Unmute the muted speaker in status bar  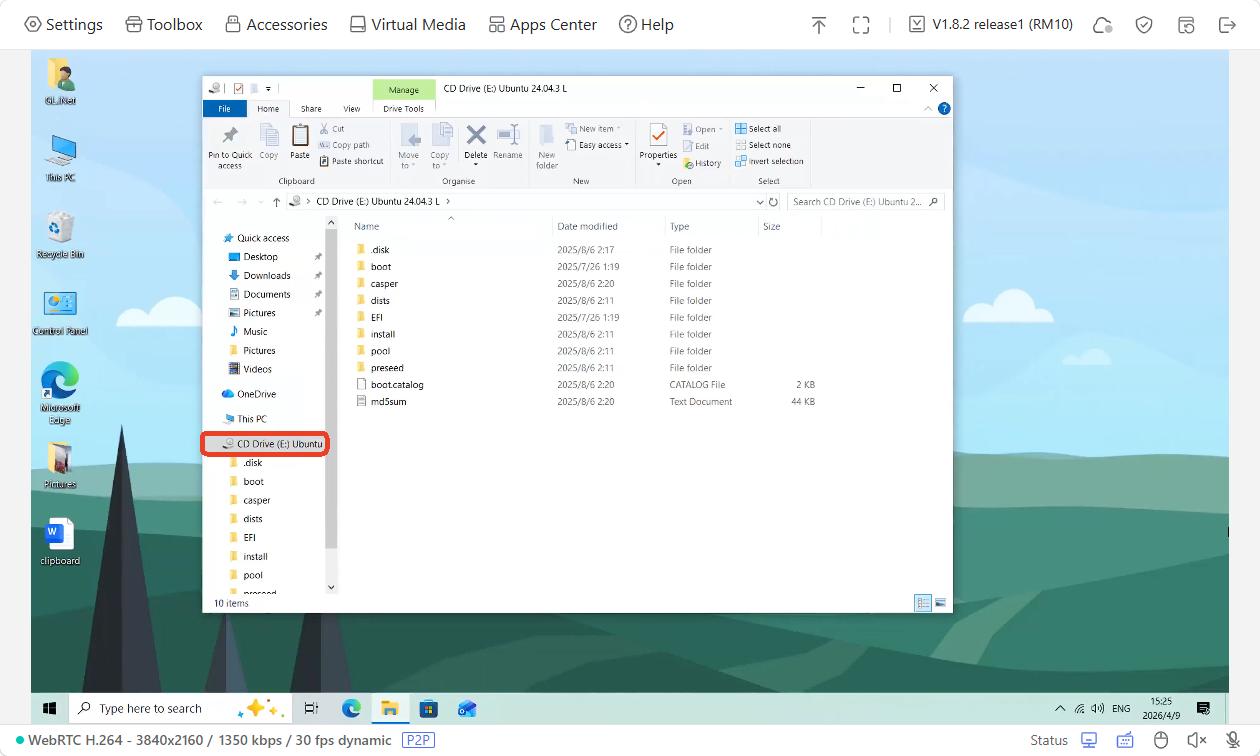pyautogui.click(x=1196, y=740)
